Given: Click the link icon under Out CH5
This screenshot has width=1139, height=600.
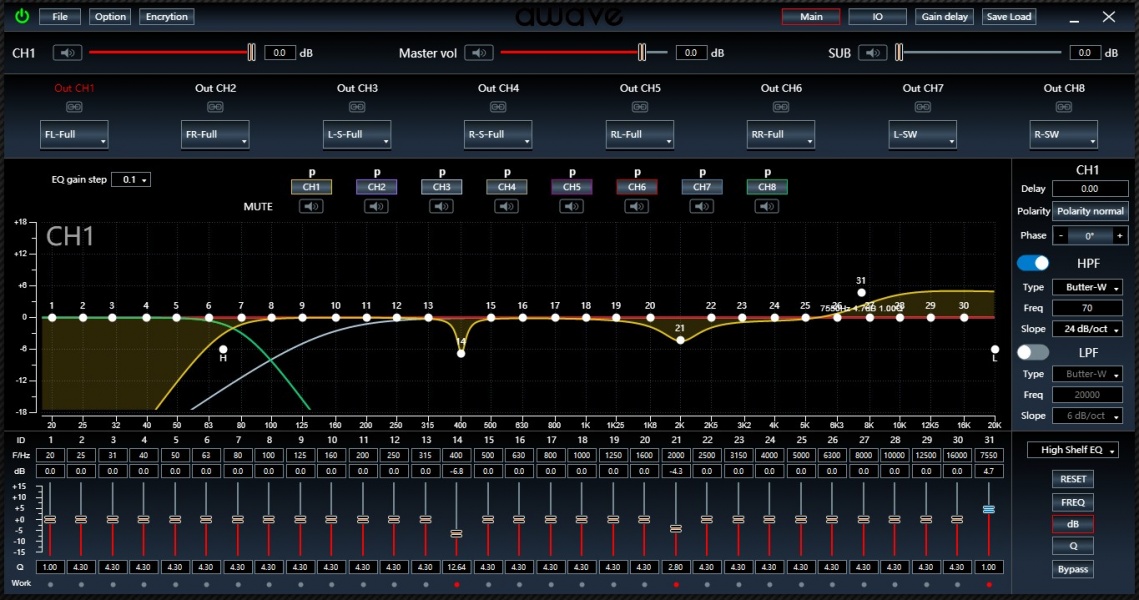Looking at the screenshot, I should (640, 107).
